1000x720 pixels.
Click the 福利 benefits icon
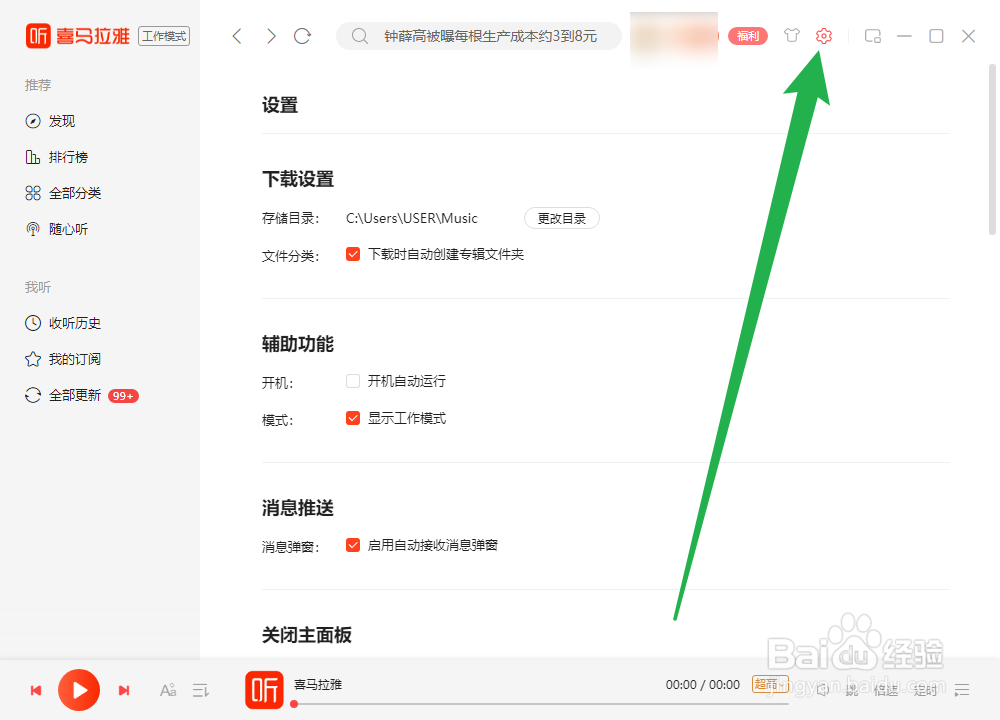click(x=748, y=36)
